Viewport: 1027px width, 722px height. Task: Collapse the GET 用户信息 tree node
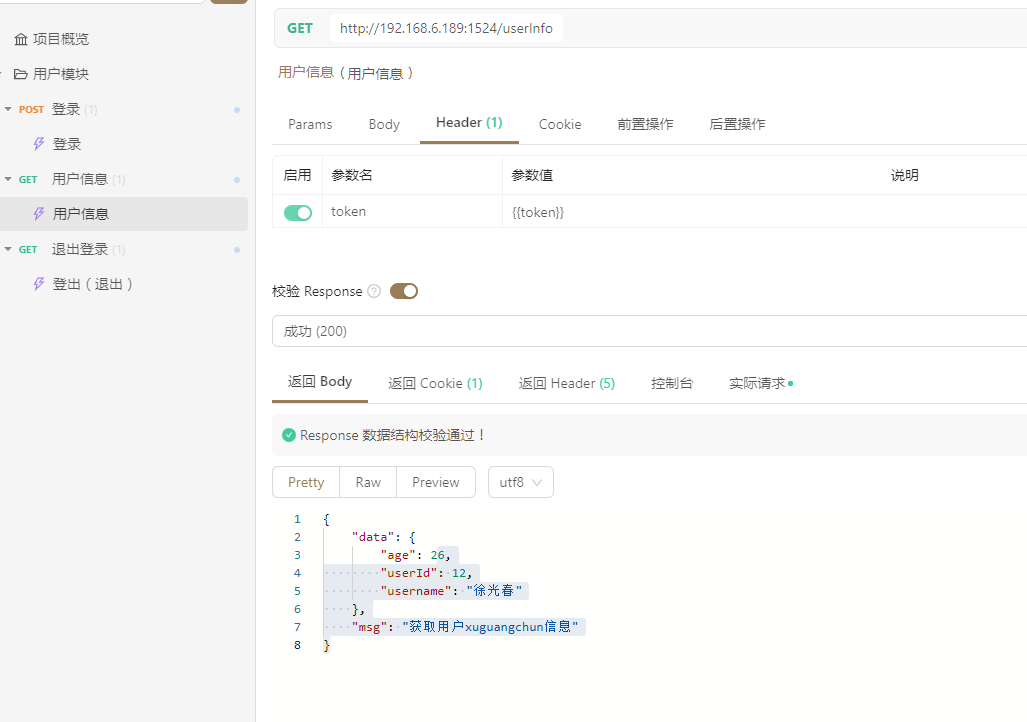(x=8, y=179)
